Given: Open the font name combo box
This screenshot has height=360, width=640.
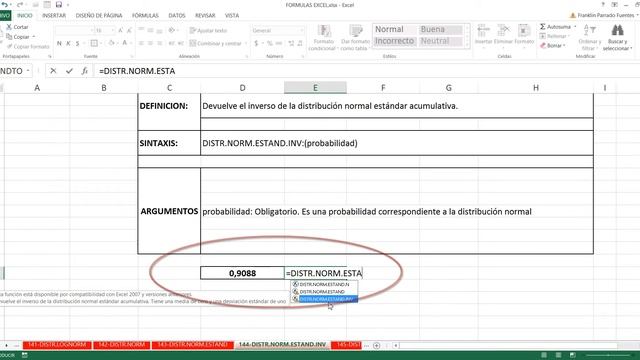Looking at the screenshot, I should coord(74,31).
